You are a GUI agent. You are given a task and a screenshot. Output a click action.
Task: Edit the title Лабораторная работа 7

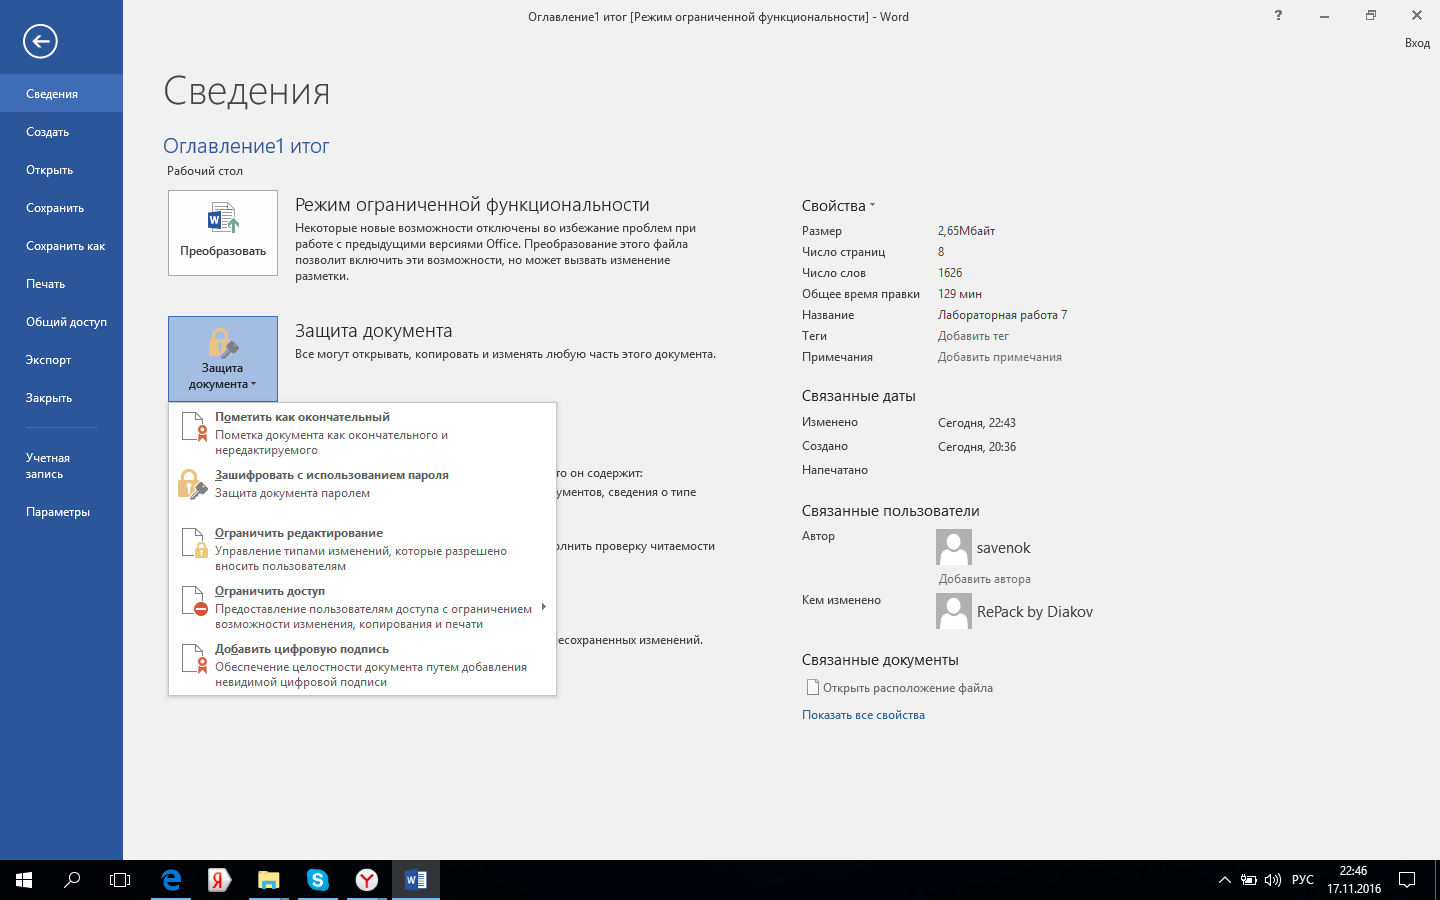point(1002,315)
